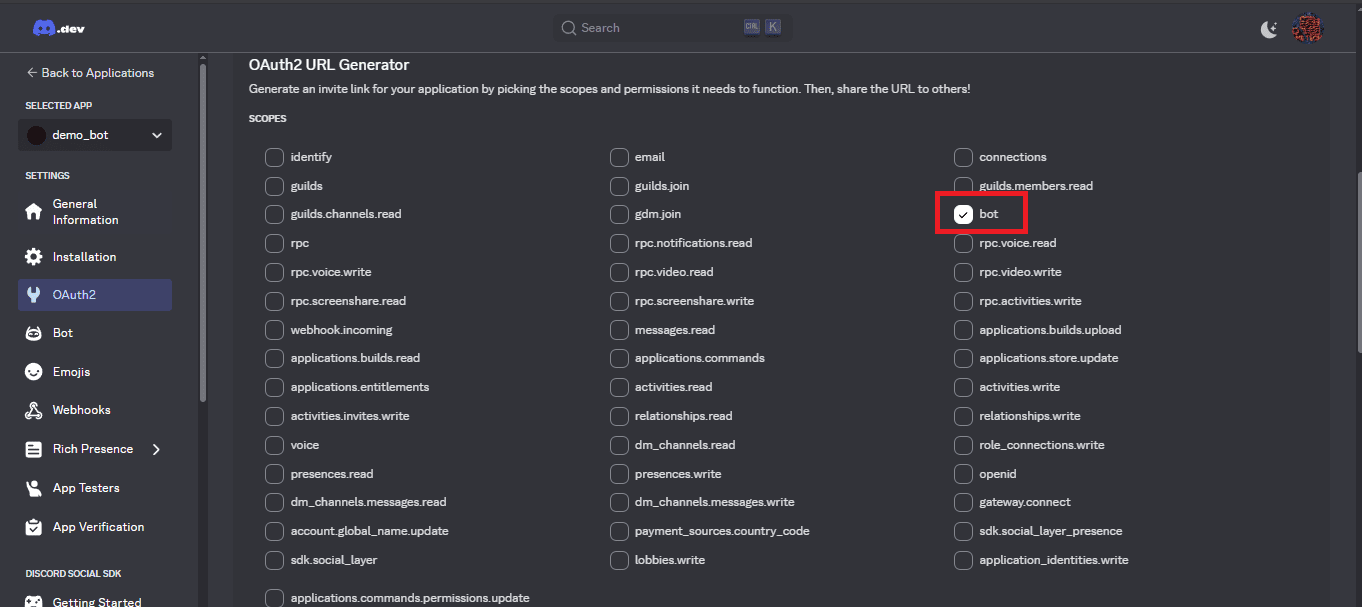The image size is (1365, 610).
Task: Check the openid scope
Action: (x=963, y=474)
